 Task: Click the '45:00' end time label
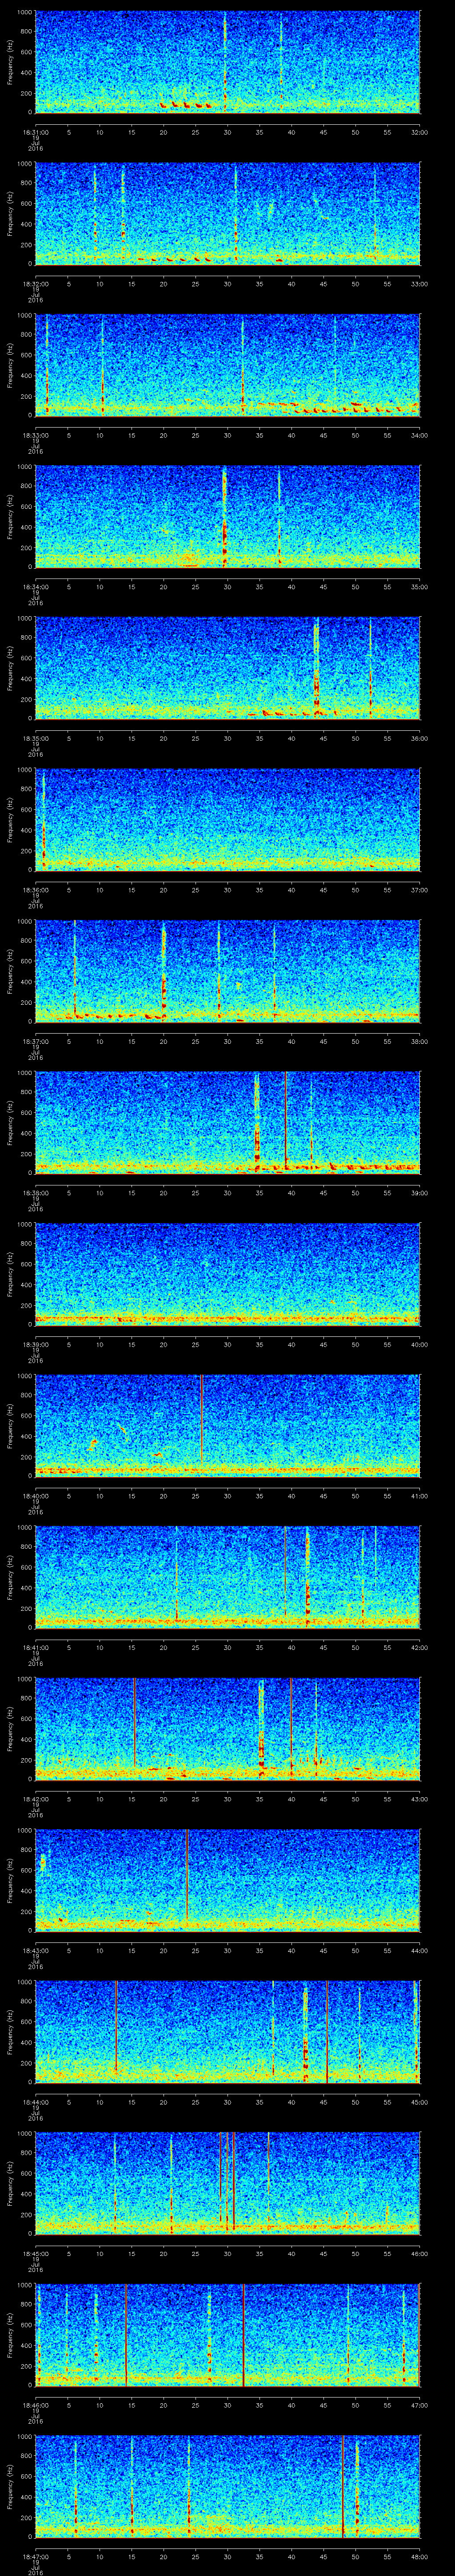pyautogui.click(x=419, y=2102)
